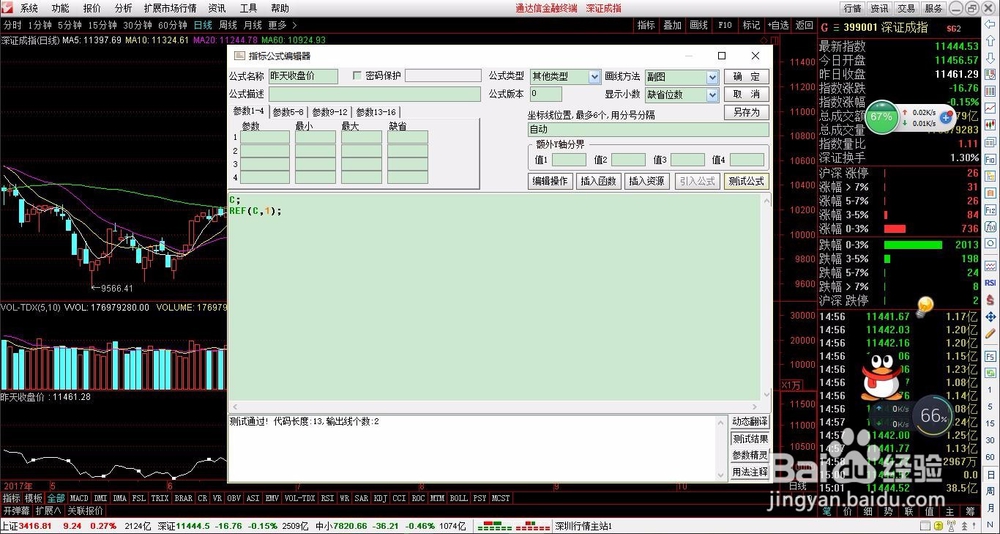Open the 系统 menu
1000x534 pixels.
coord(29,8)
